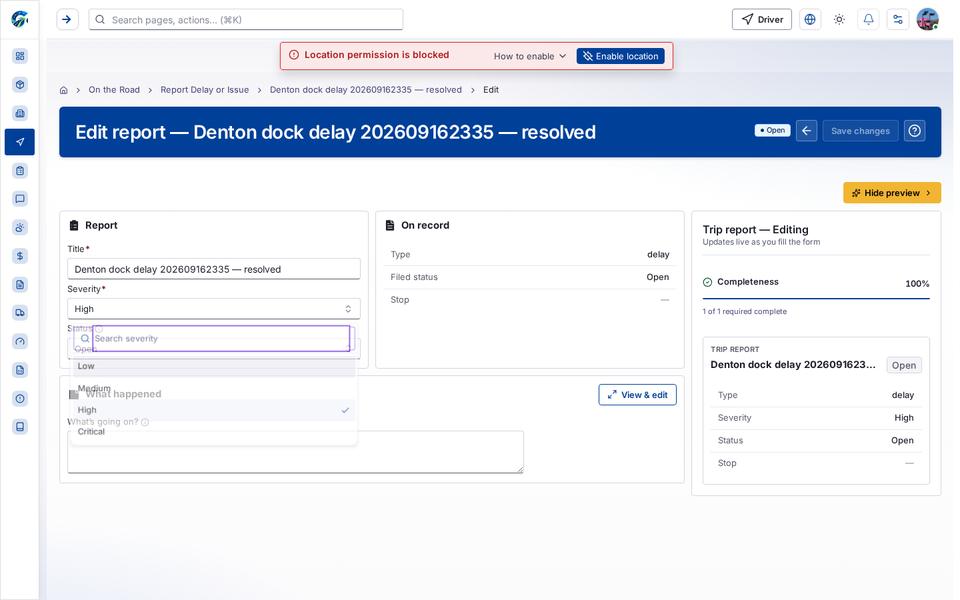This screenshot has height=600, width=960.
Task: Click the Completeness progress bar
Action: [816, 299]
